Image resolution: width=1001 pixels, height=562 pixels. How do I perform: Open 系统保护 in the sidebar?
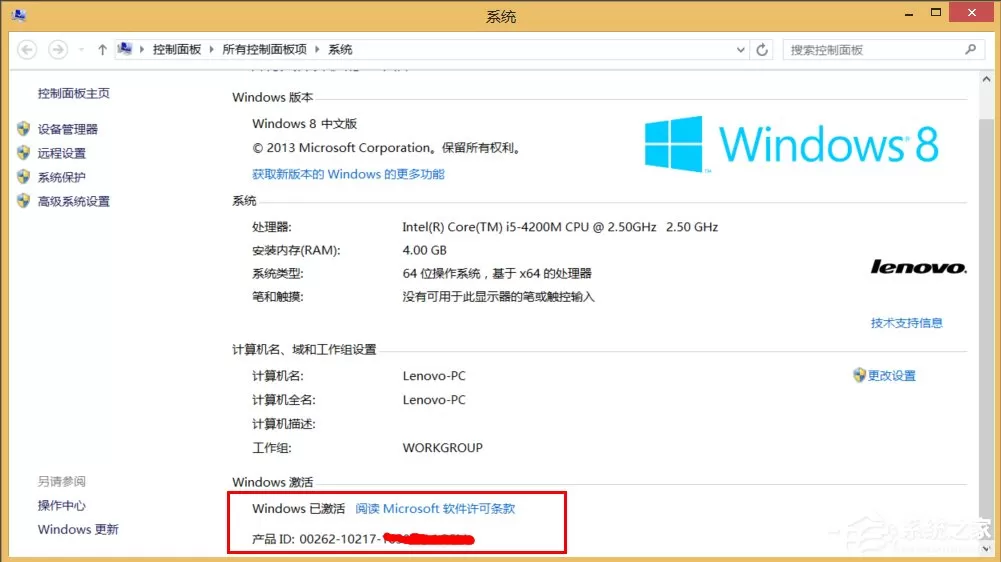point(61,177)
